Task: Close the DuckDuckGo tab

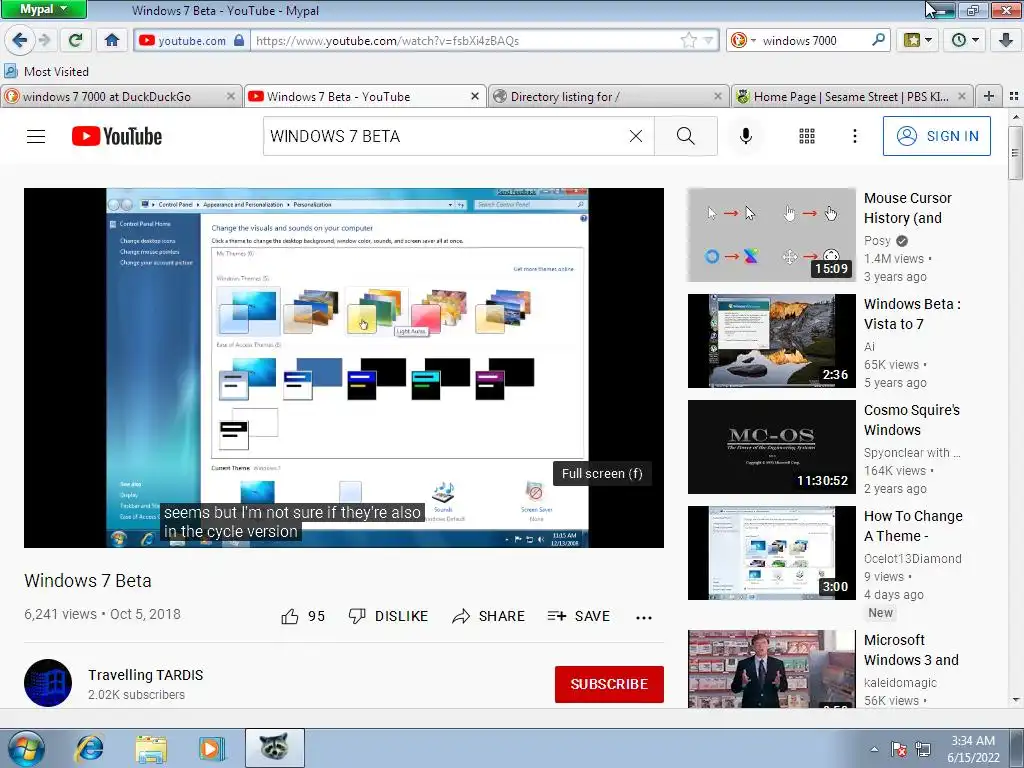Action: [231, 96]
